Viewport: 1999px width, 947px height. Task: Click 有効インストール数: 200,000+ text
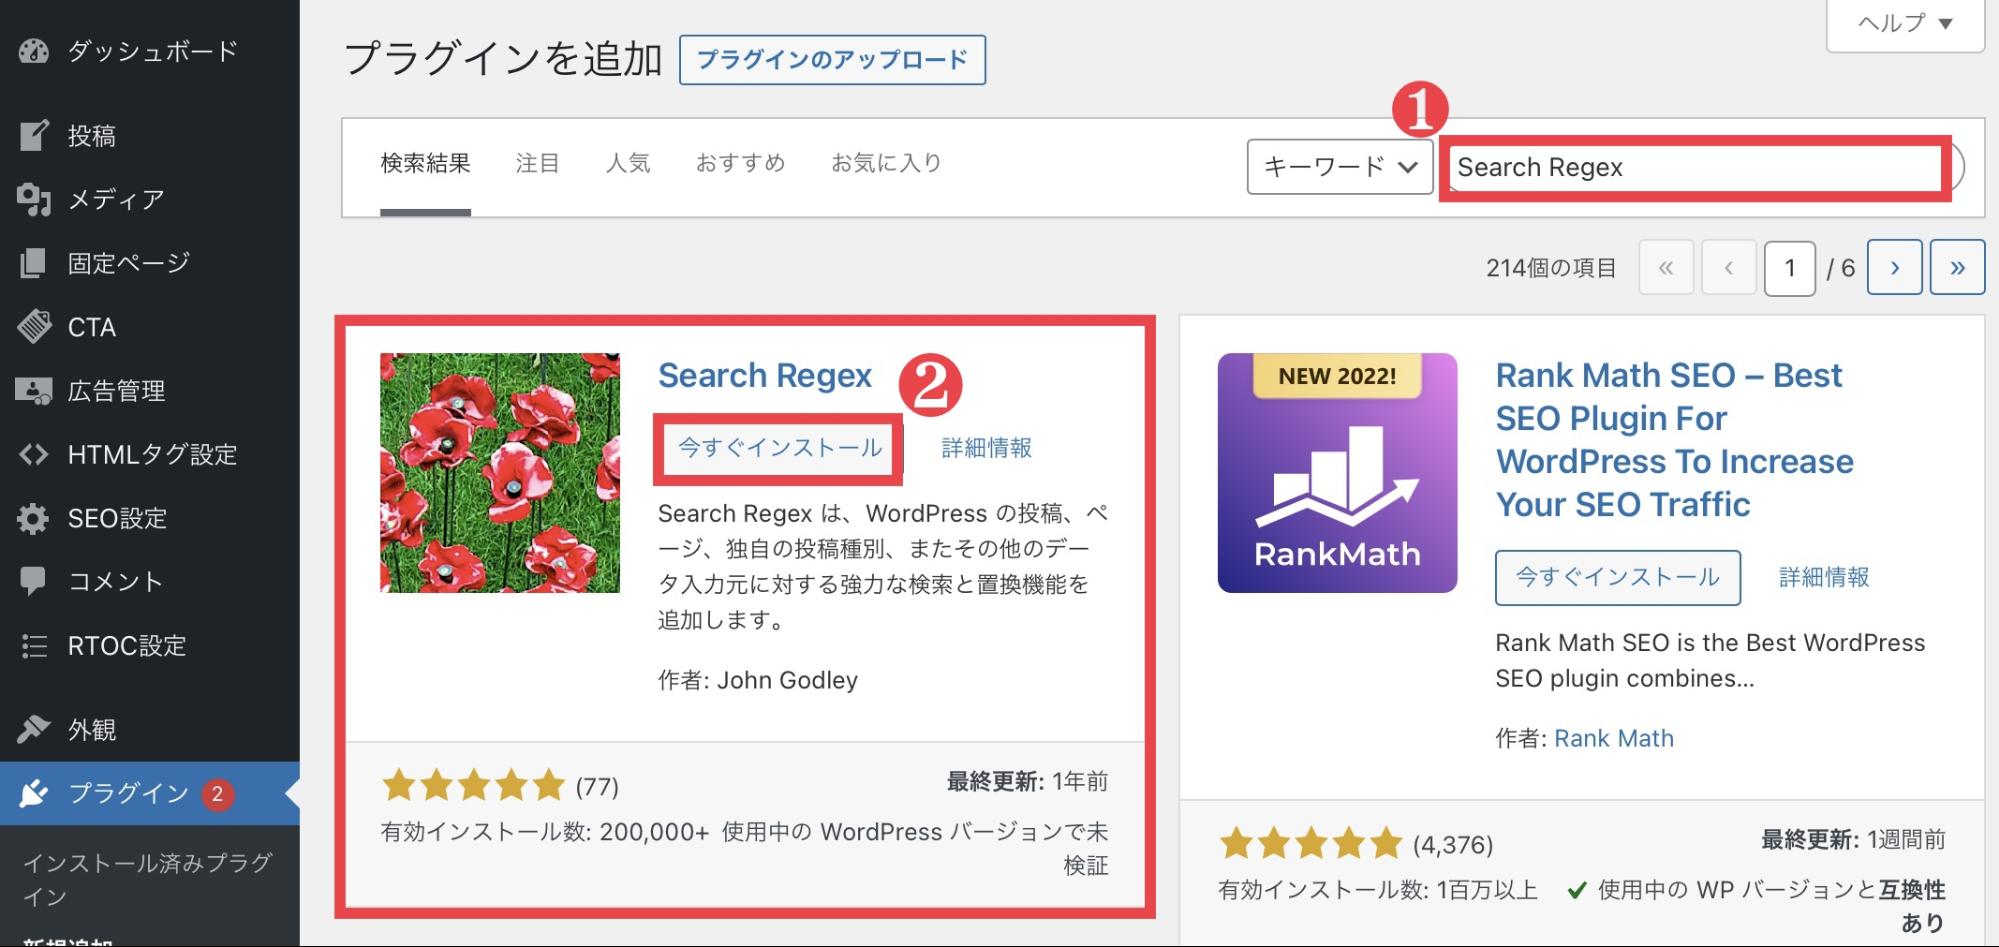tap(545, 832)
